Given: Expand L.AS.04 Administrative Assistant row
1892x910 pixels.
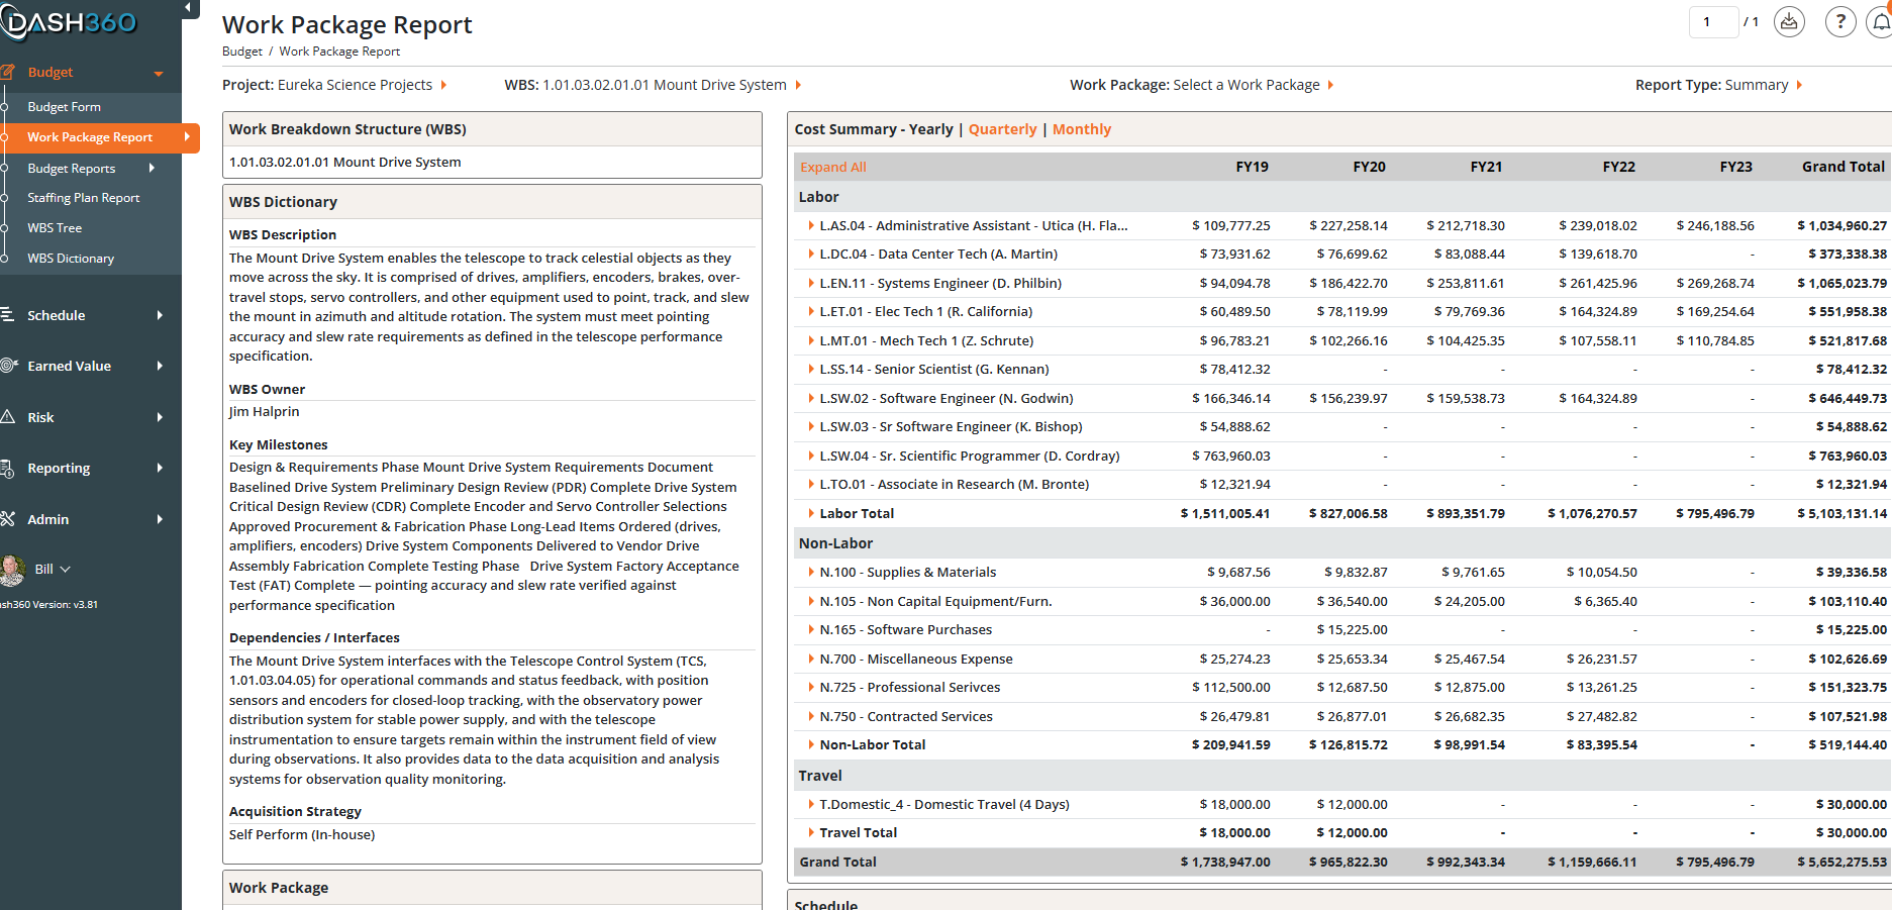Looking at the screenshot, I should click(811, 226).
